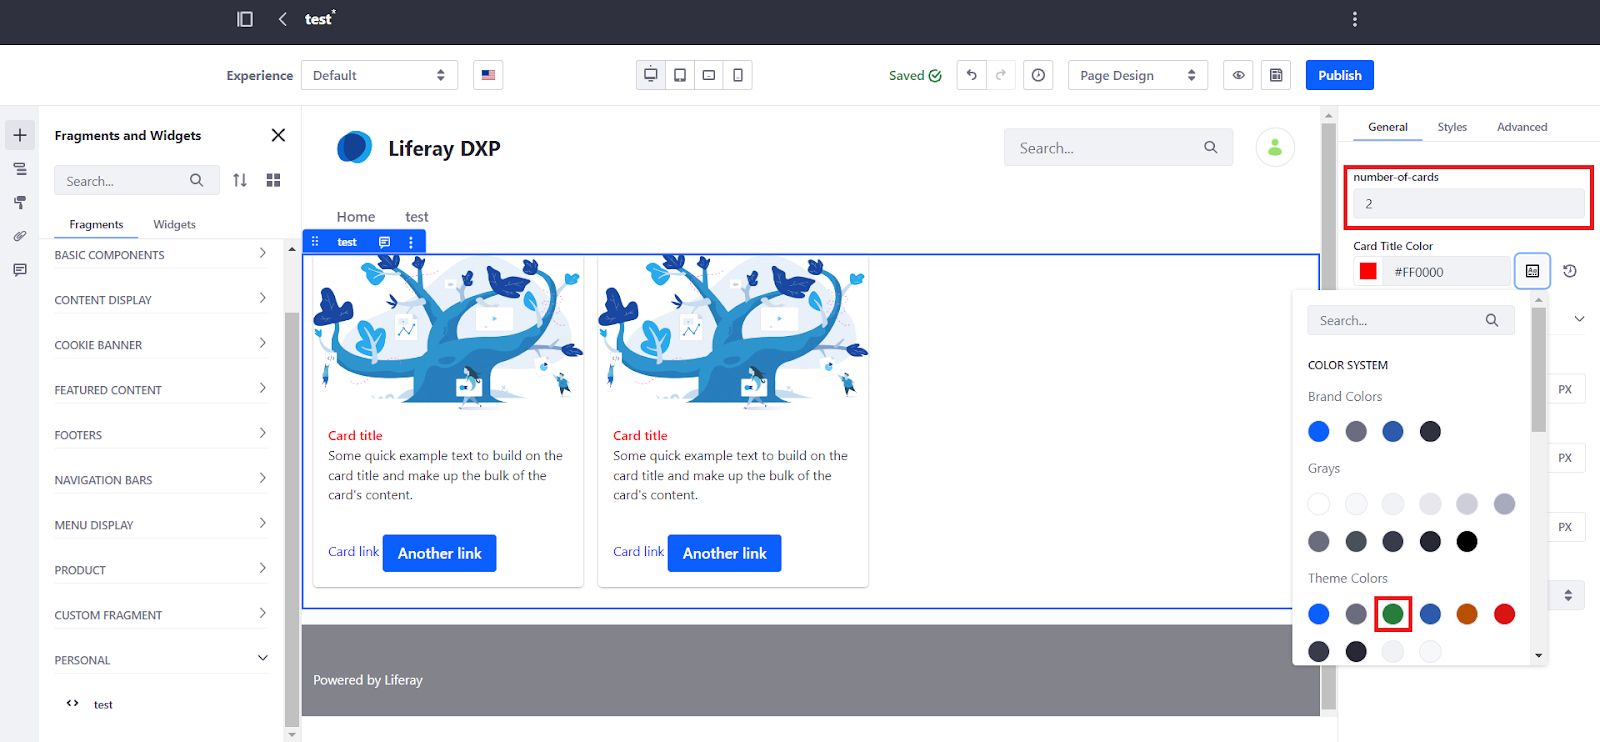Open test fragment options kebab
1600x742 pixels.
pyautogui.click(x=411, y=242)
